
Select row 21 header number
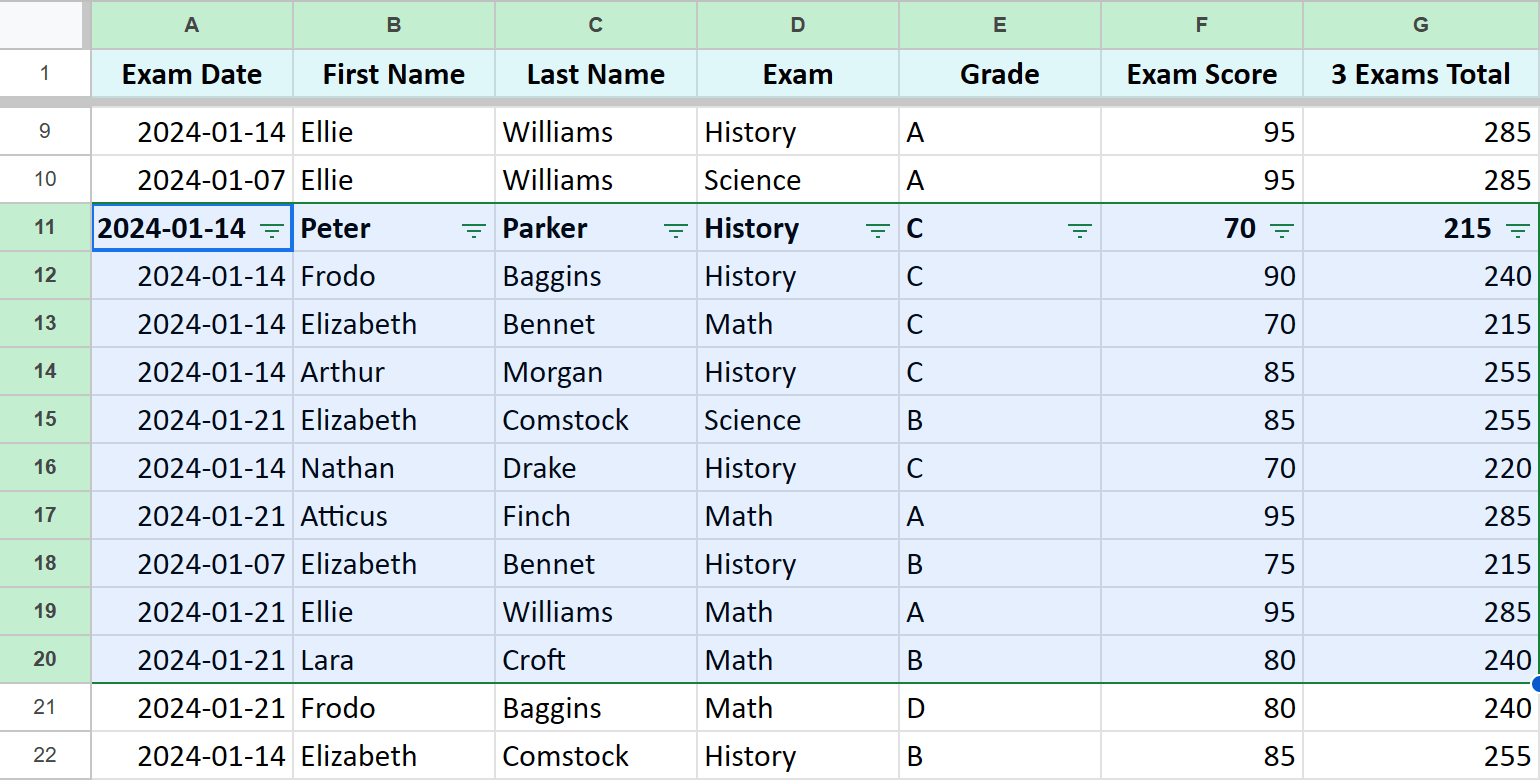45,707
